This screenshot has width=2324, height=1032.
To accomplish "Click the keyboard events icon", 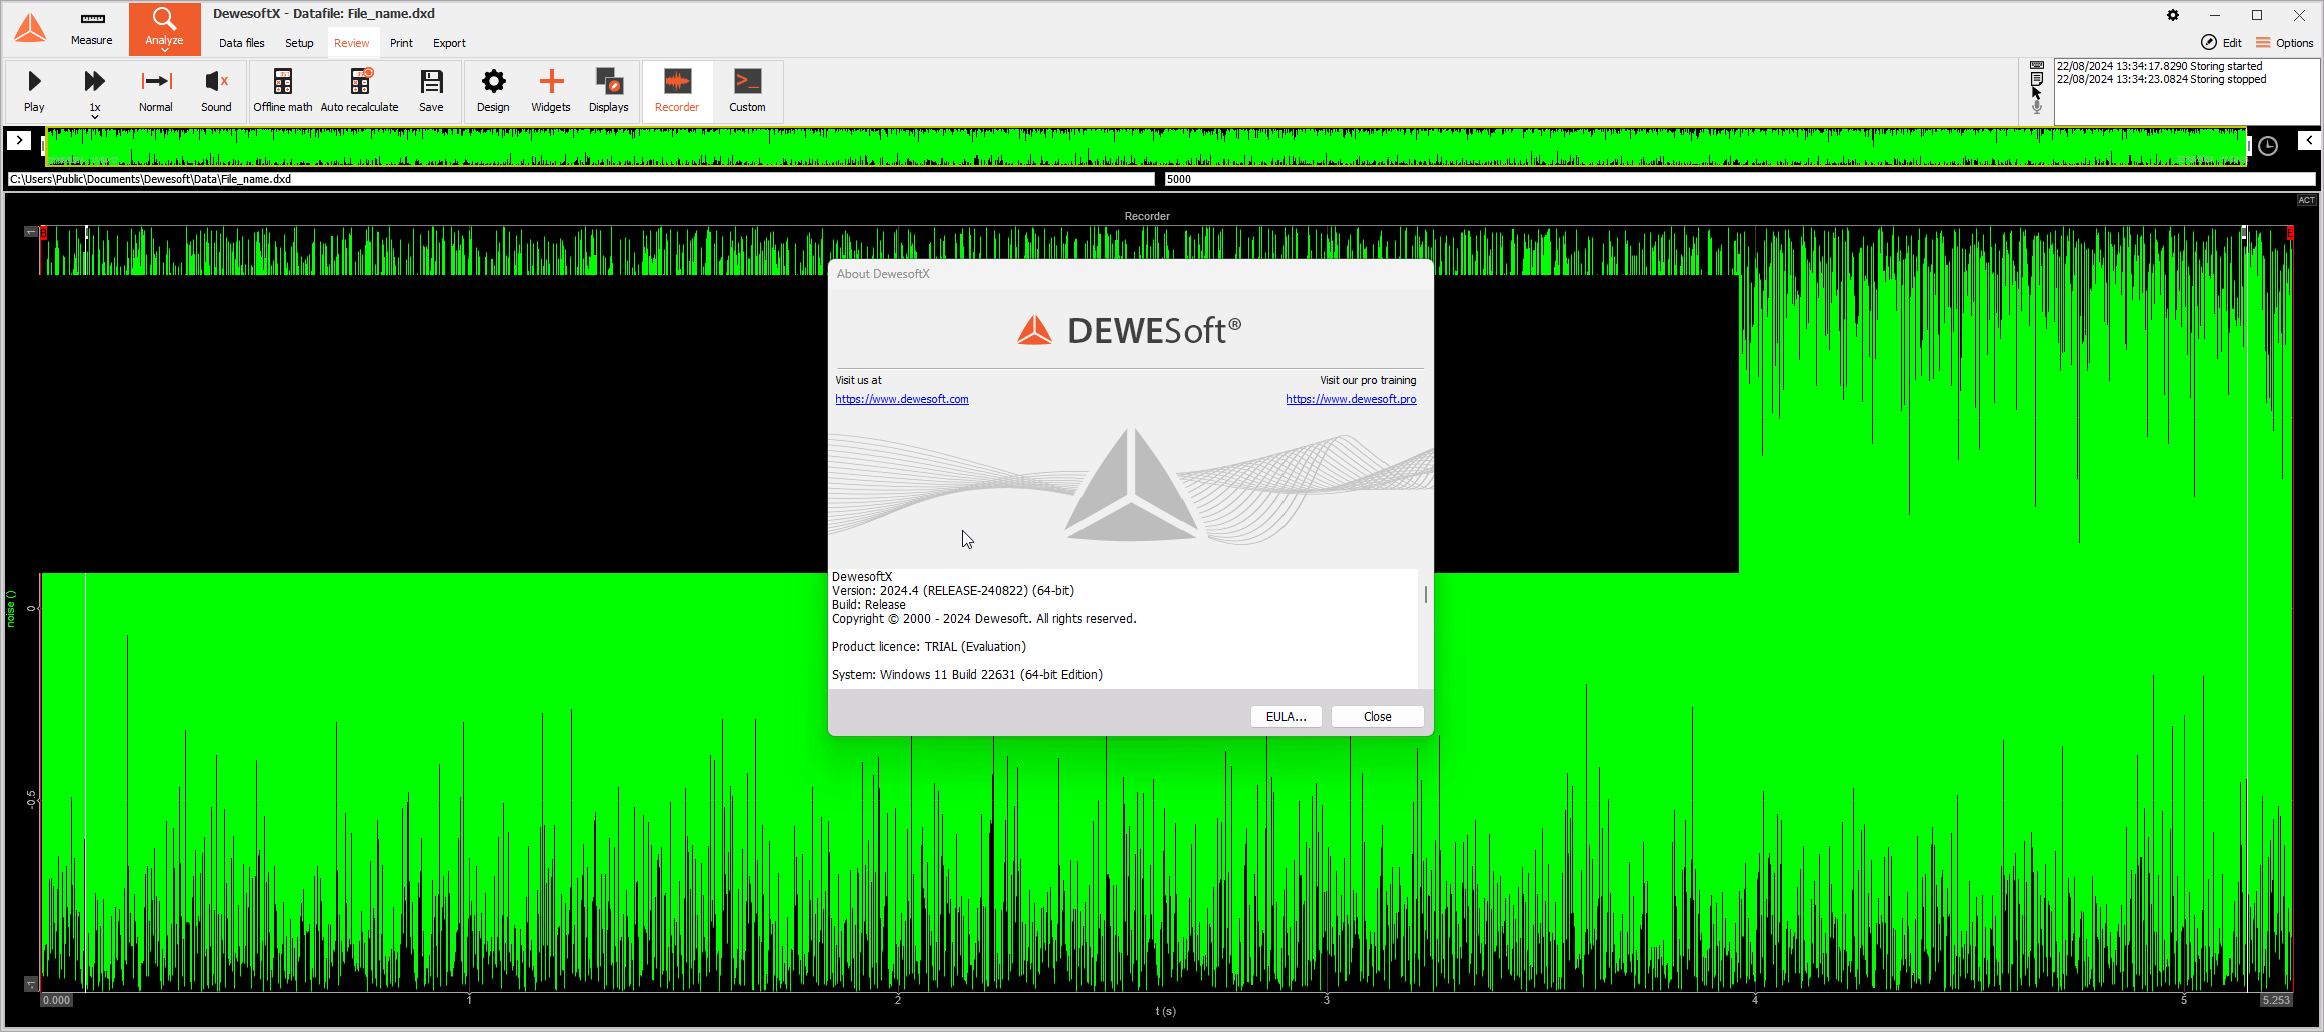I will coord(2037,65).
